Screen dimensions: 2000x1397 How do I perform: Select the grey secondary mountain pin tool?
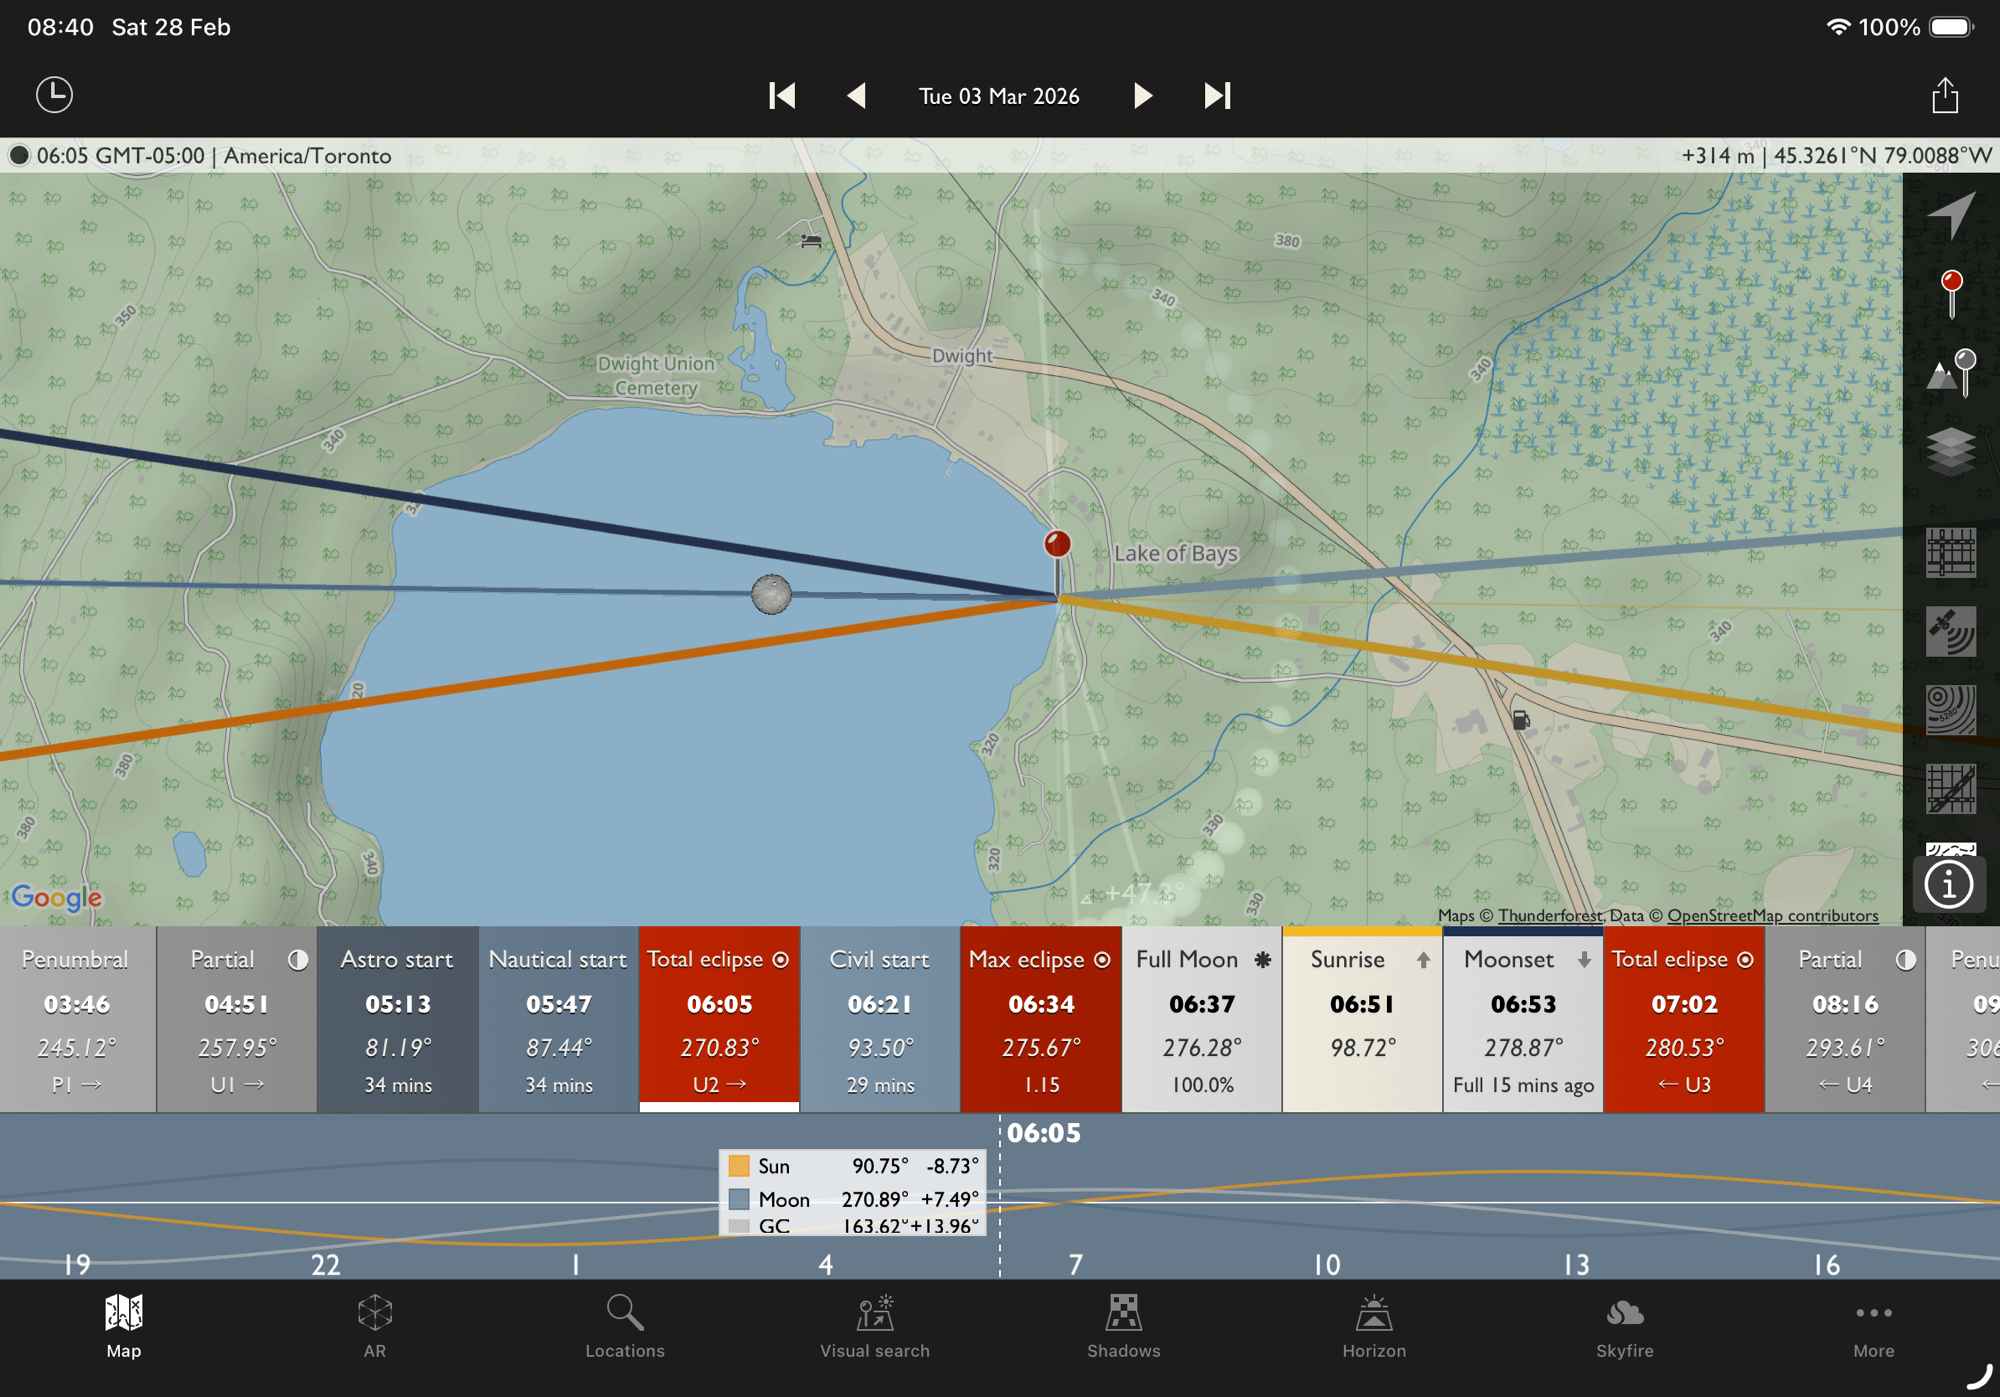pyautogui.click(x=1951, y=372)
